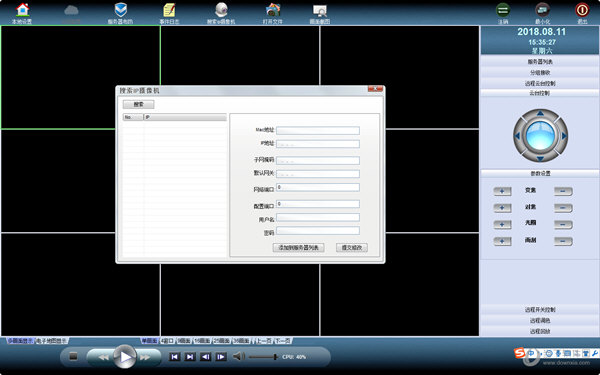Image resolution: width=600 pixels, height=375 pixels.
Task: Select the 16画面 sixteen-view layout
Action: point(202,341)
